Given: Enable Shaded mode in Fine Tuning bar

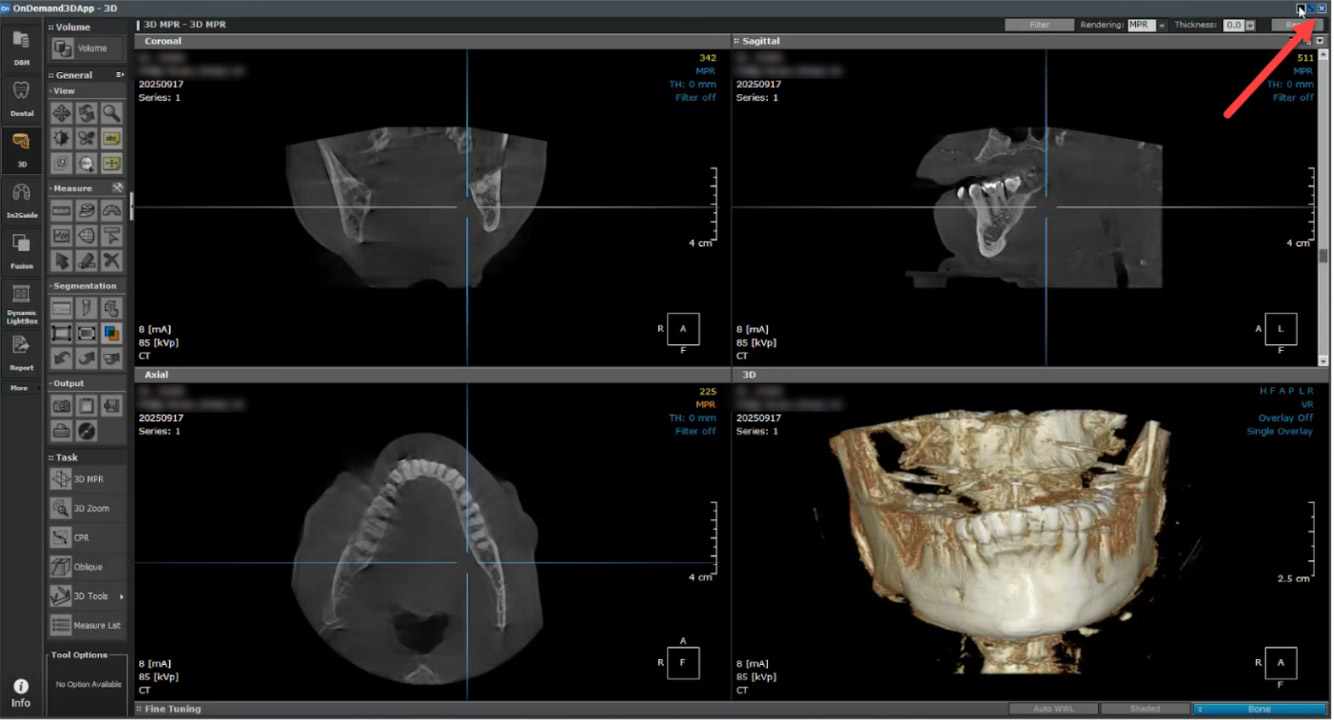Looking at the screenshot, I should pos(1145,709).
